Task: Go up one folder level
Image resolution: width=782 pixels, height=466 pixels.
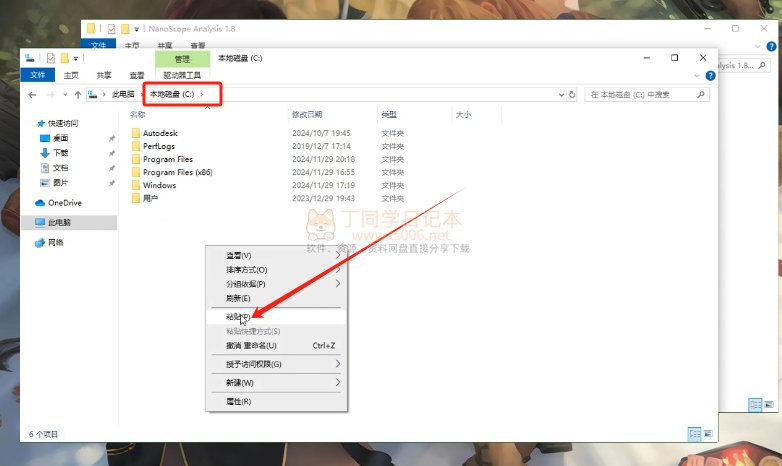Action: click(x=78, y=95)
